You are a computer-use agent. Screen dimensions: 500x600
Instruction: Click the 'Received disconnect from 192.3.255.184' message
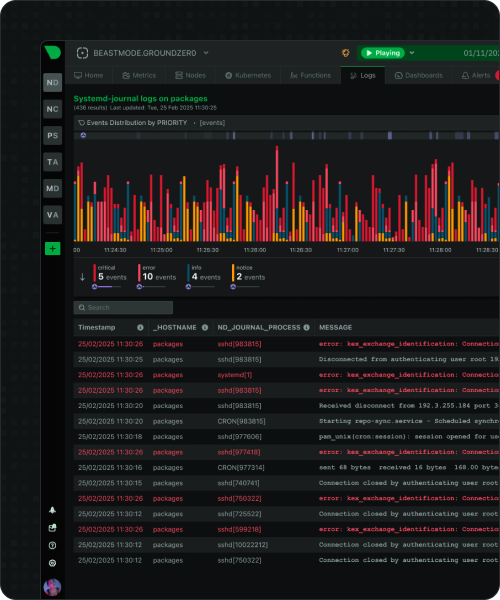409,406
